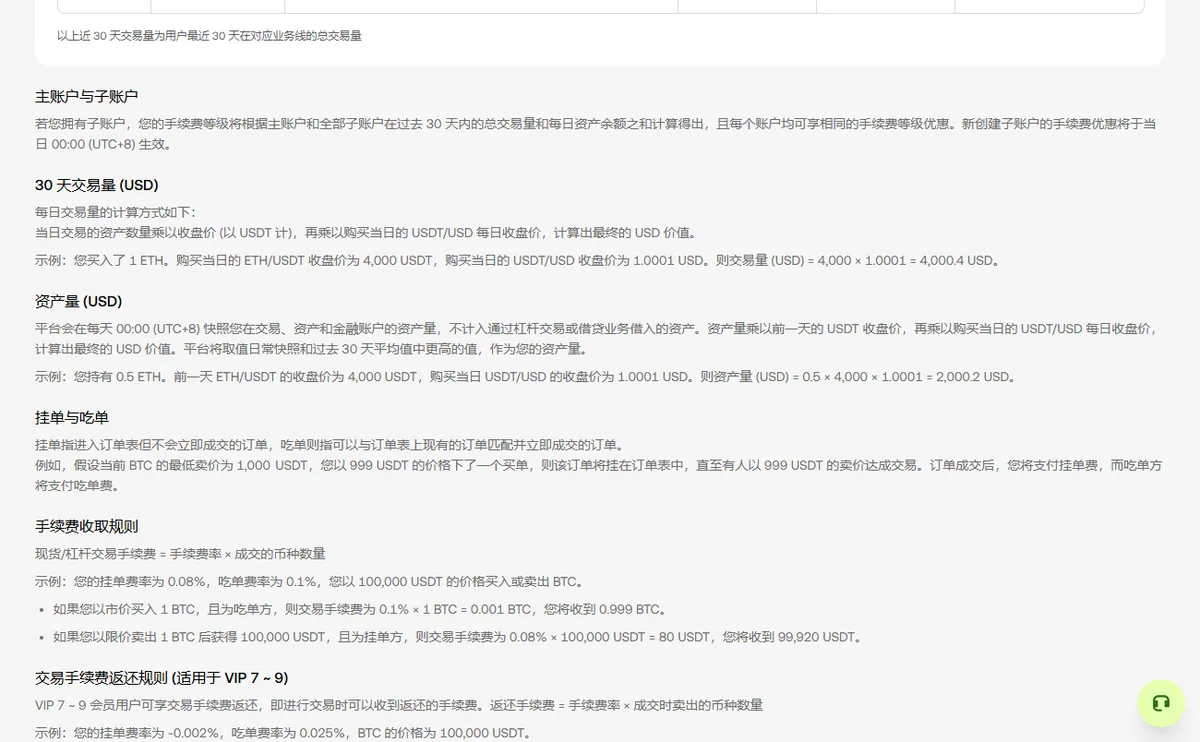Click the example line 示例：您持有 0.5 ETH
1200x742 pixels.
[527, 377]
